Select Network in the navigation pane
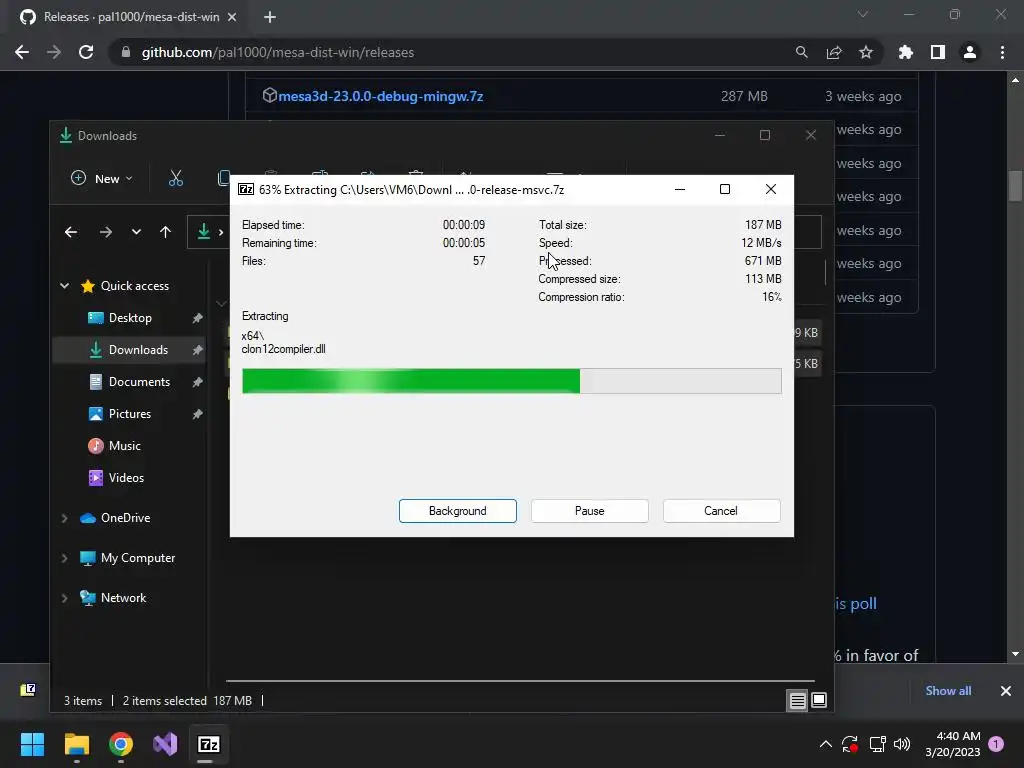The image size is (1024, 768). coord(123,598)
